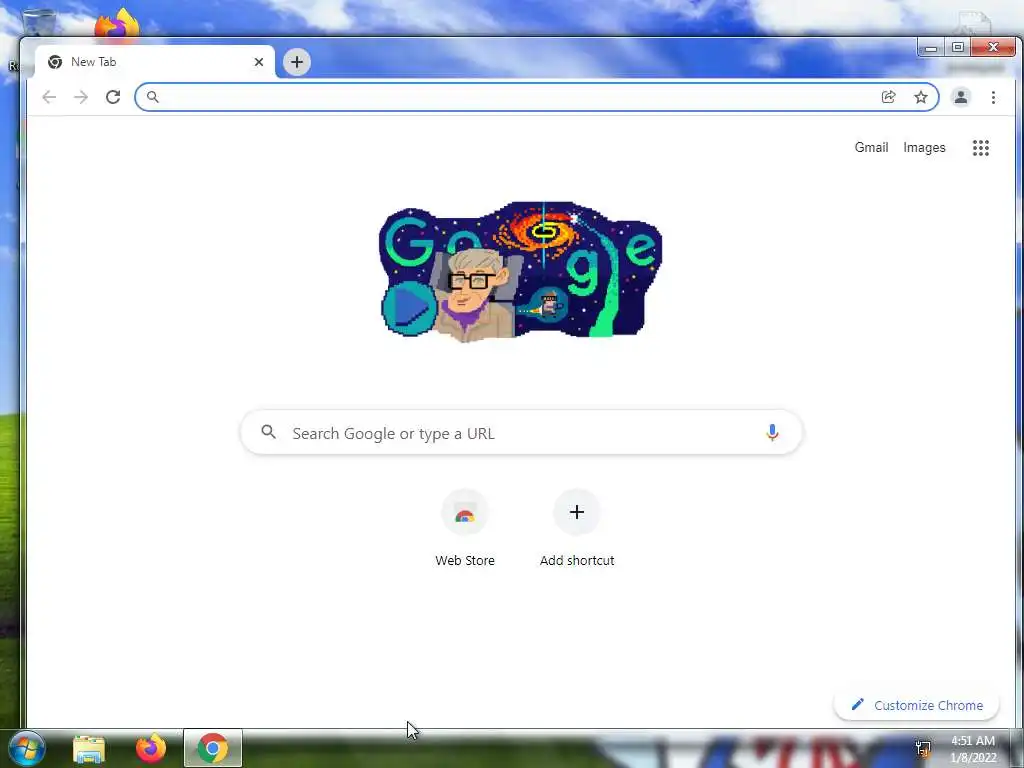This screenshot has height=768, width=1024.
Task: Launch Firefox from the taskbar
Action: 151,748
